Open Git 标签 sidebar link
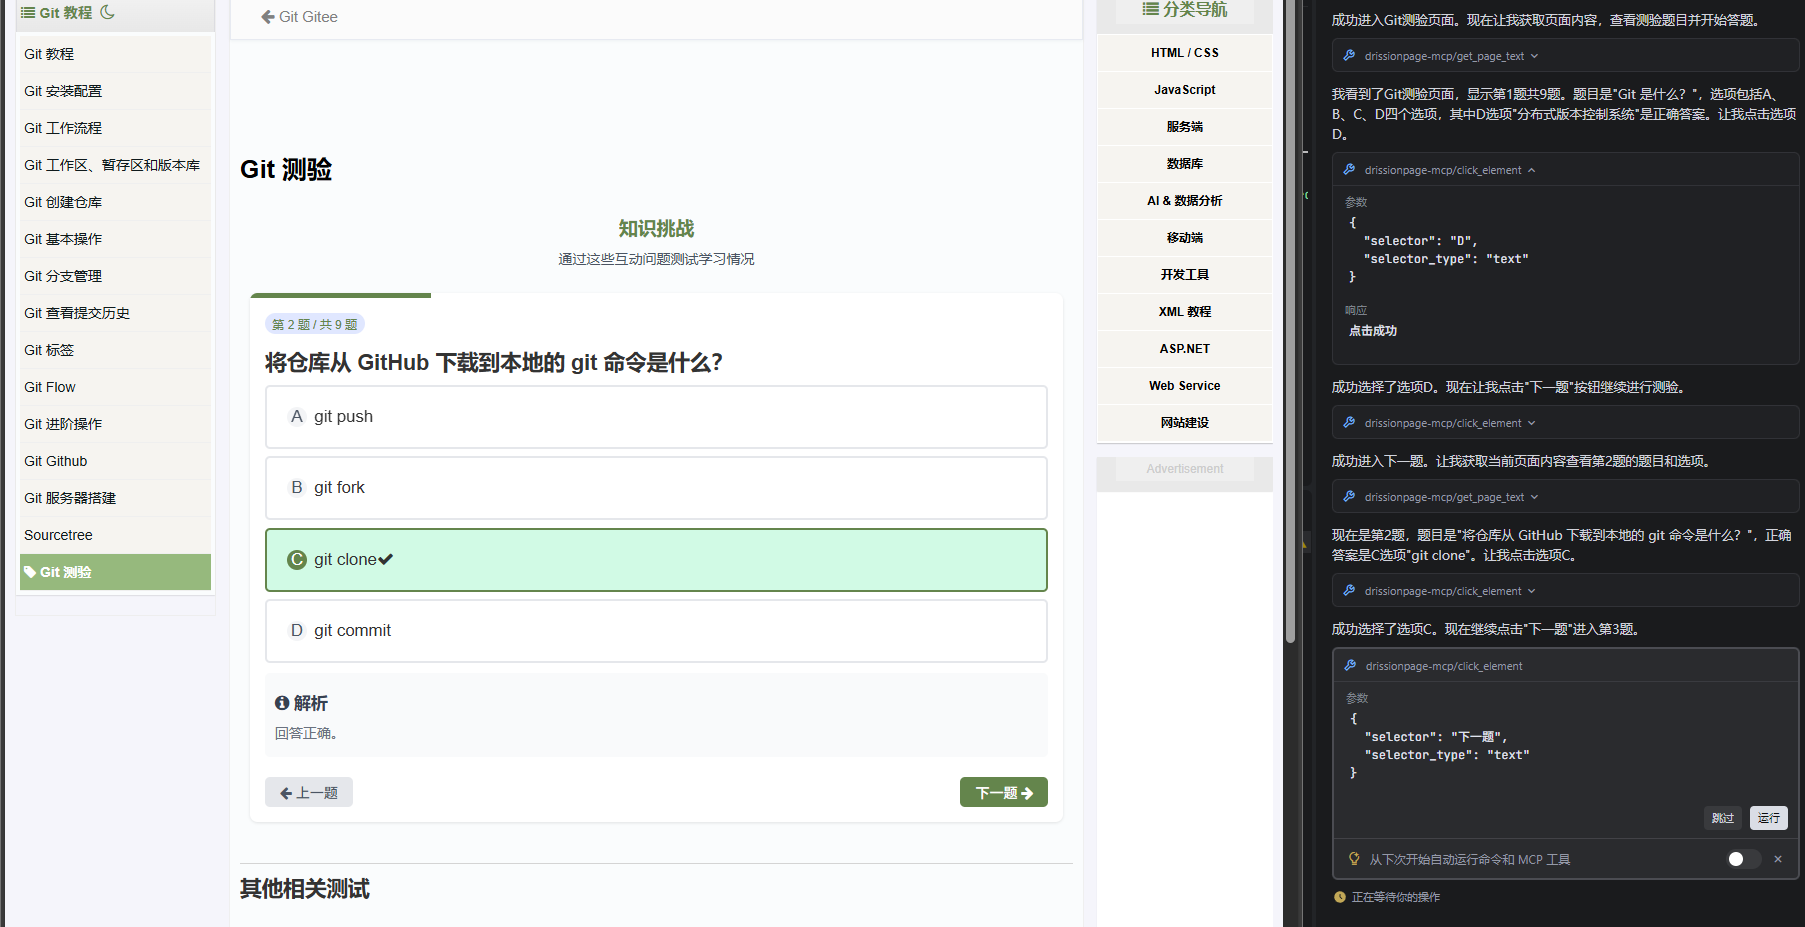The image size is (1805, 927). tap(115, 350)
